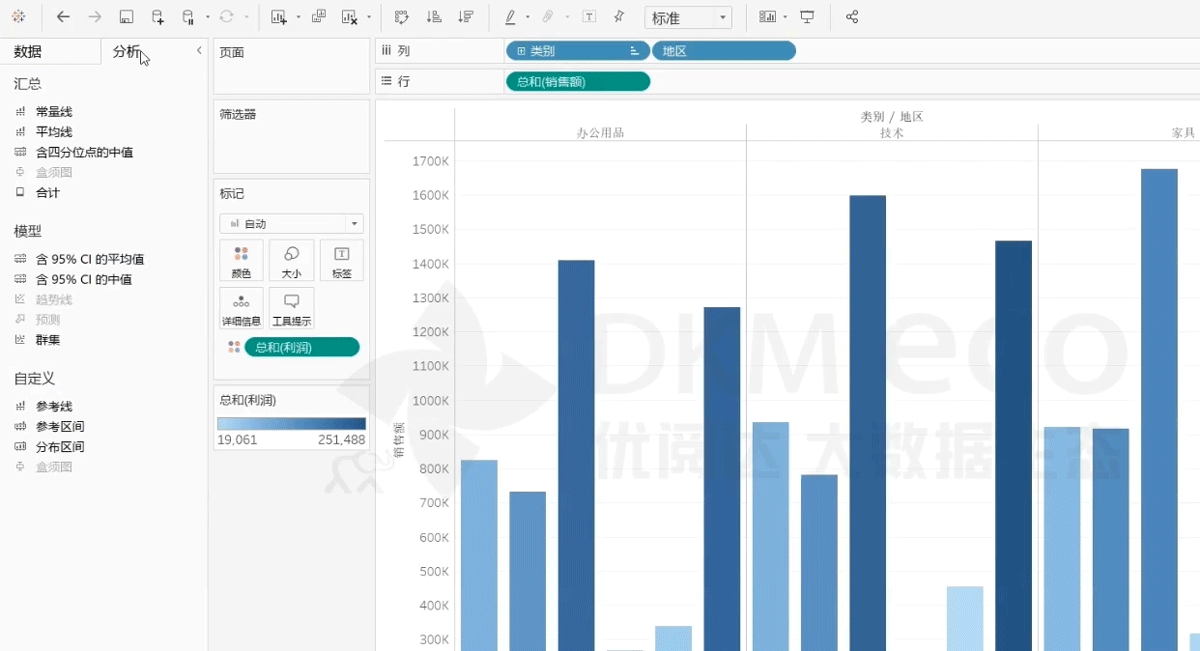Enter presentation mode
Viewport: 1200px width, 651px height.
click(x=807, y=17)
